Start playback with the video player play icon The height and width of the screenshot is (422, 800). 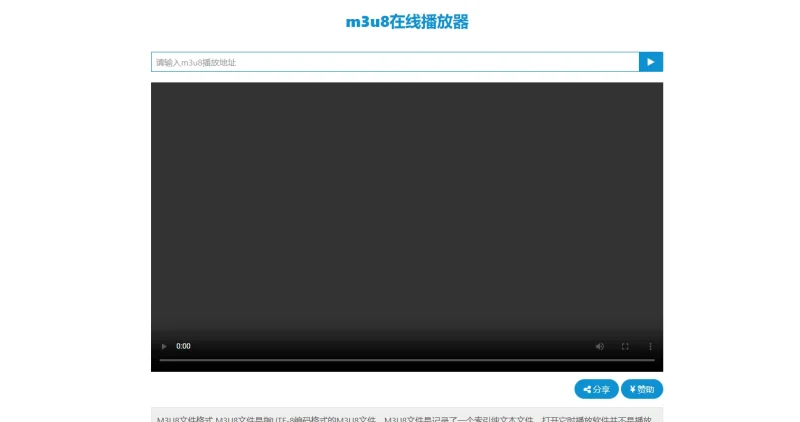pyautogui.click(x=164, y=346)
